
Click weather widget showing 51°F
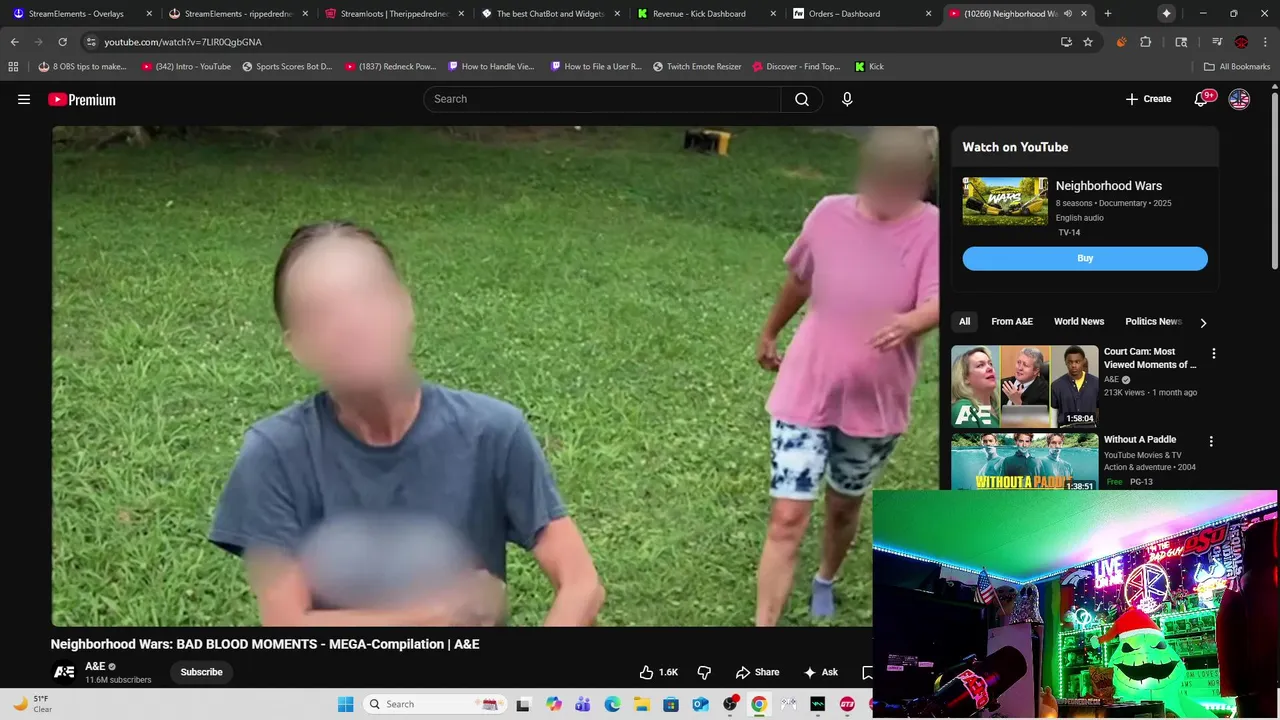tap(32, 704)
